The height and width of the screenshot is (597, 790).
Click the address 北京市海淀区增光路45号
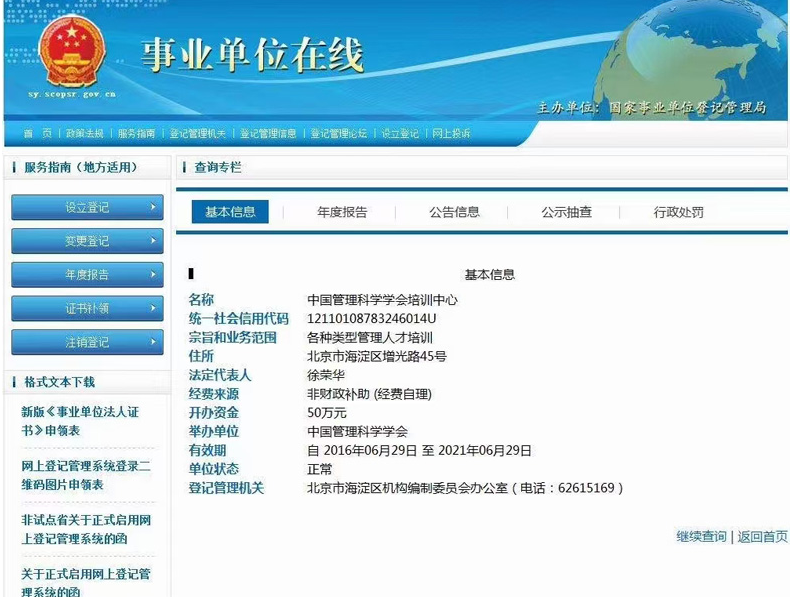pyautogui.click(x=377, y=356)
